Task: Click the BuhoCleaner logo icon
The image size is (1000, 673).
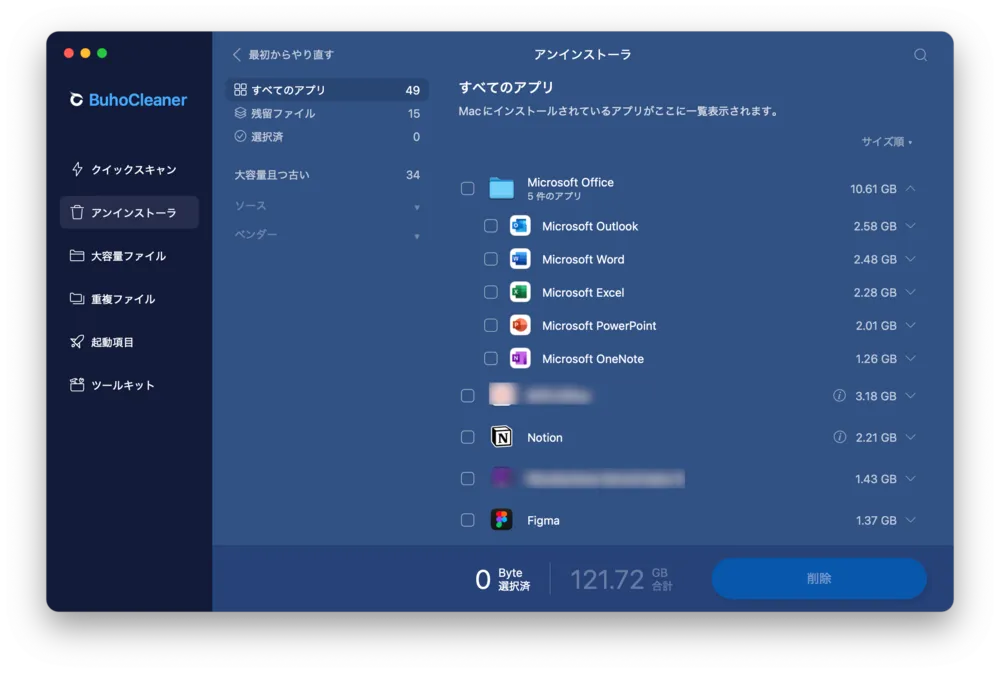Action: [x=76, y=100]
